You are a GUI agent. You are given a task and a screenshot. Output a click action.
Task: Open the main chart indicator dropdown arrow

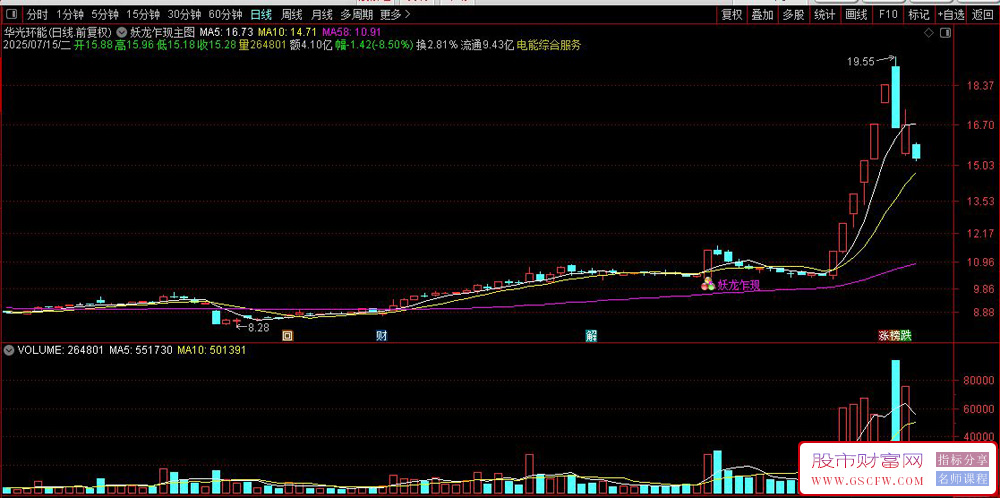[x=121, y=32]
